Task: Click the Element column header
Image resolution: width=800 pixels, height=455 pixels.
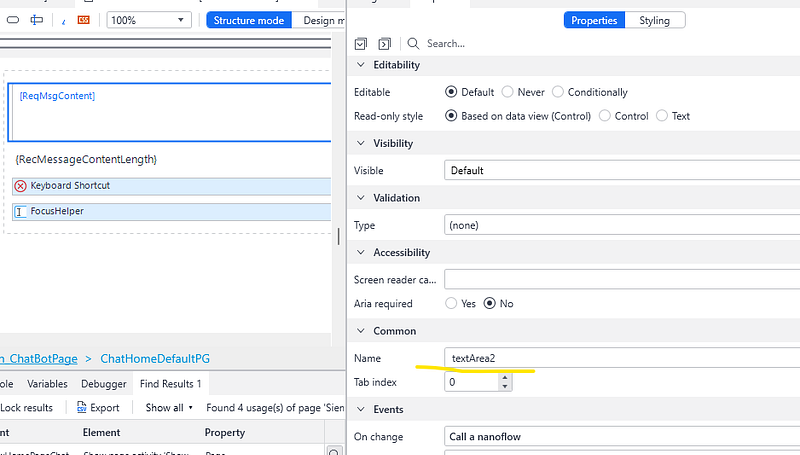Action: click(x=102, y=433)
